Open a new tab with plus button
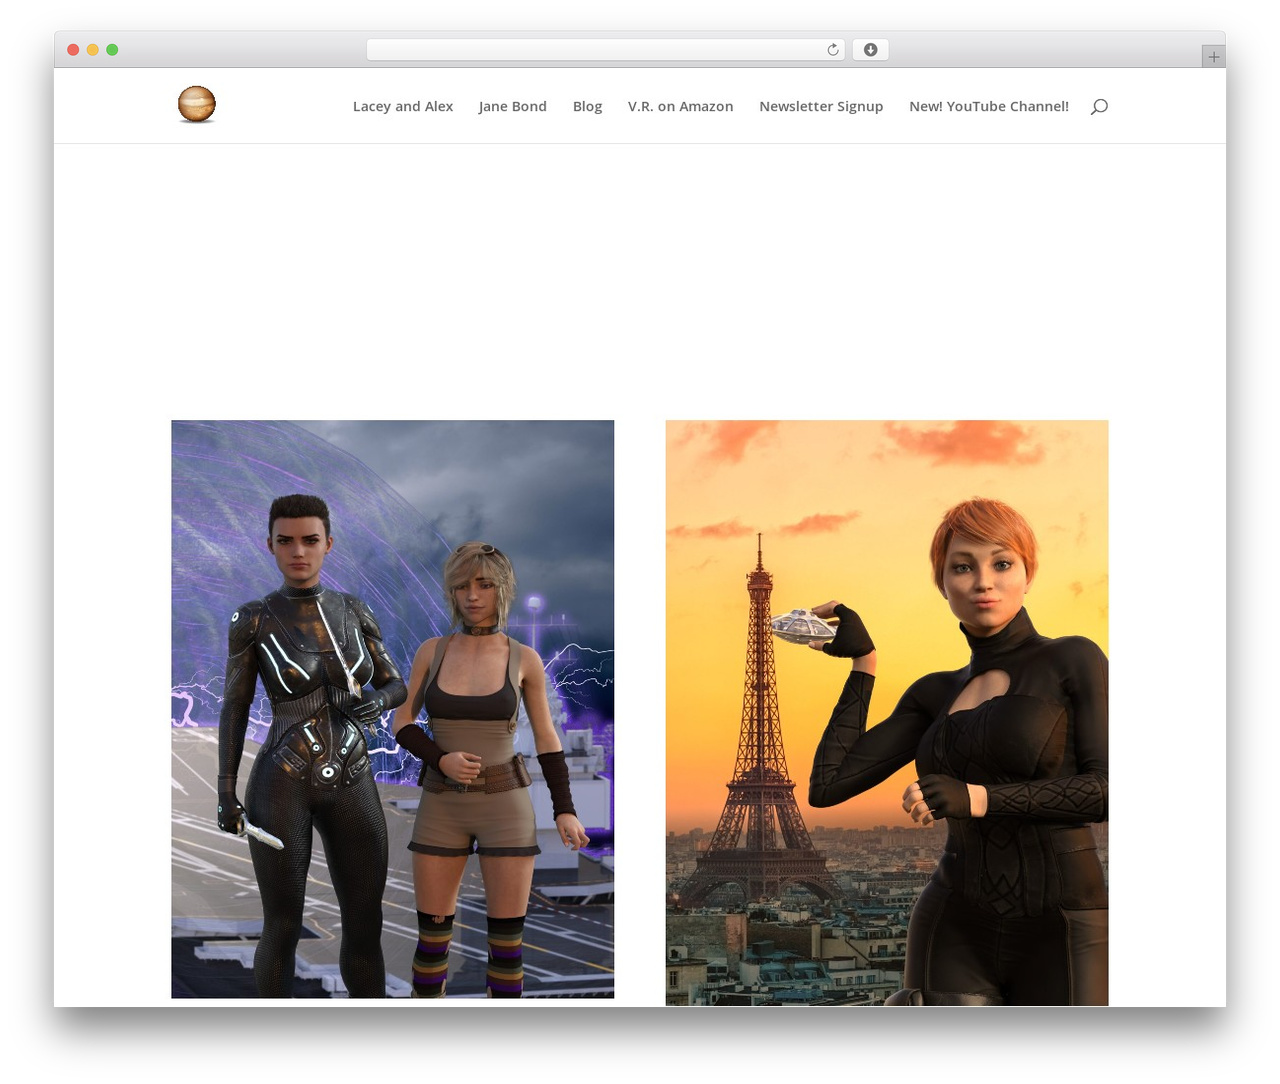1280x1084 pixels. tap(1213, 57)
